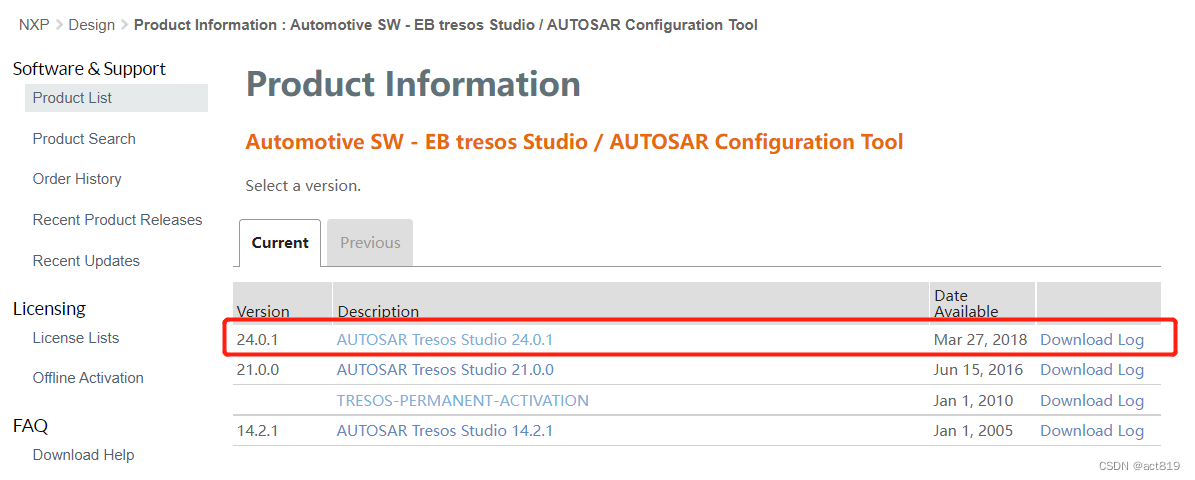
Task: Go to Design in the breadcrumb
Action: (x=91, y=25)
